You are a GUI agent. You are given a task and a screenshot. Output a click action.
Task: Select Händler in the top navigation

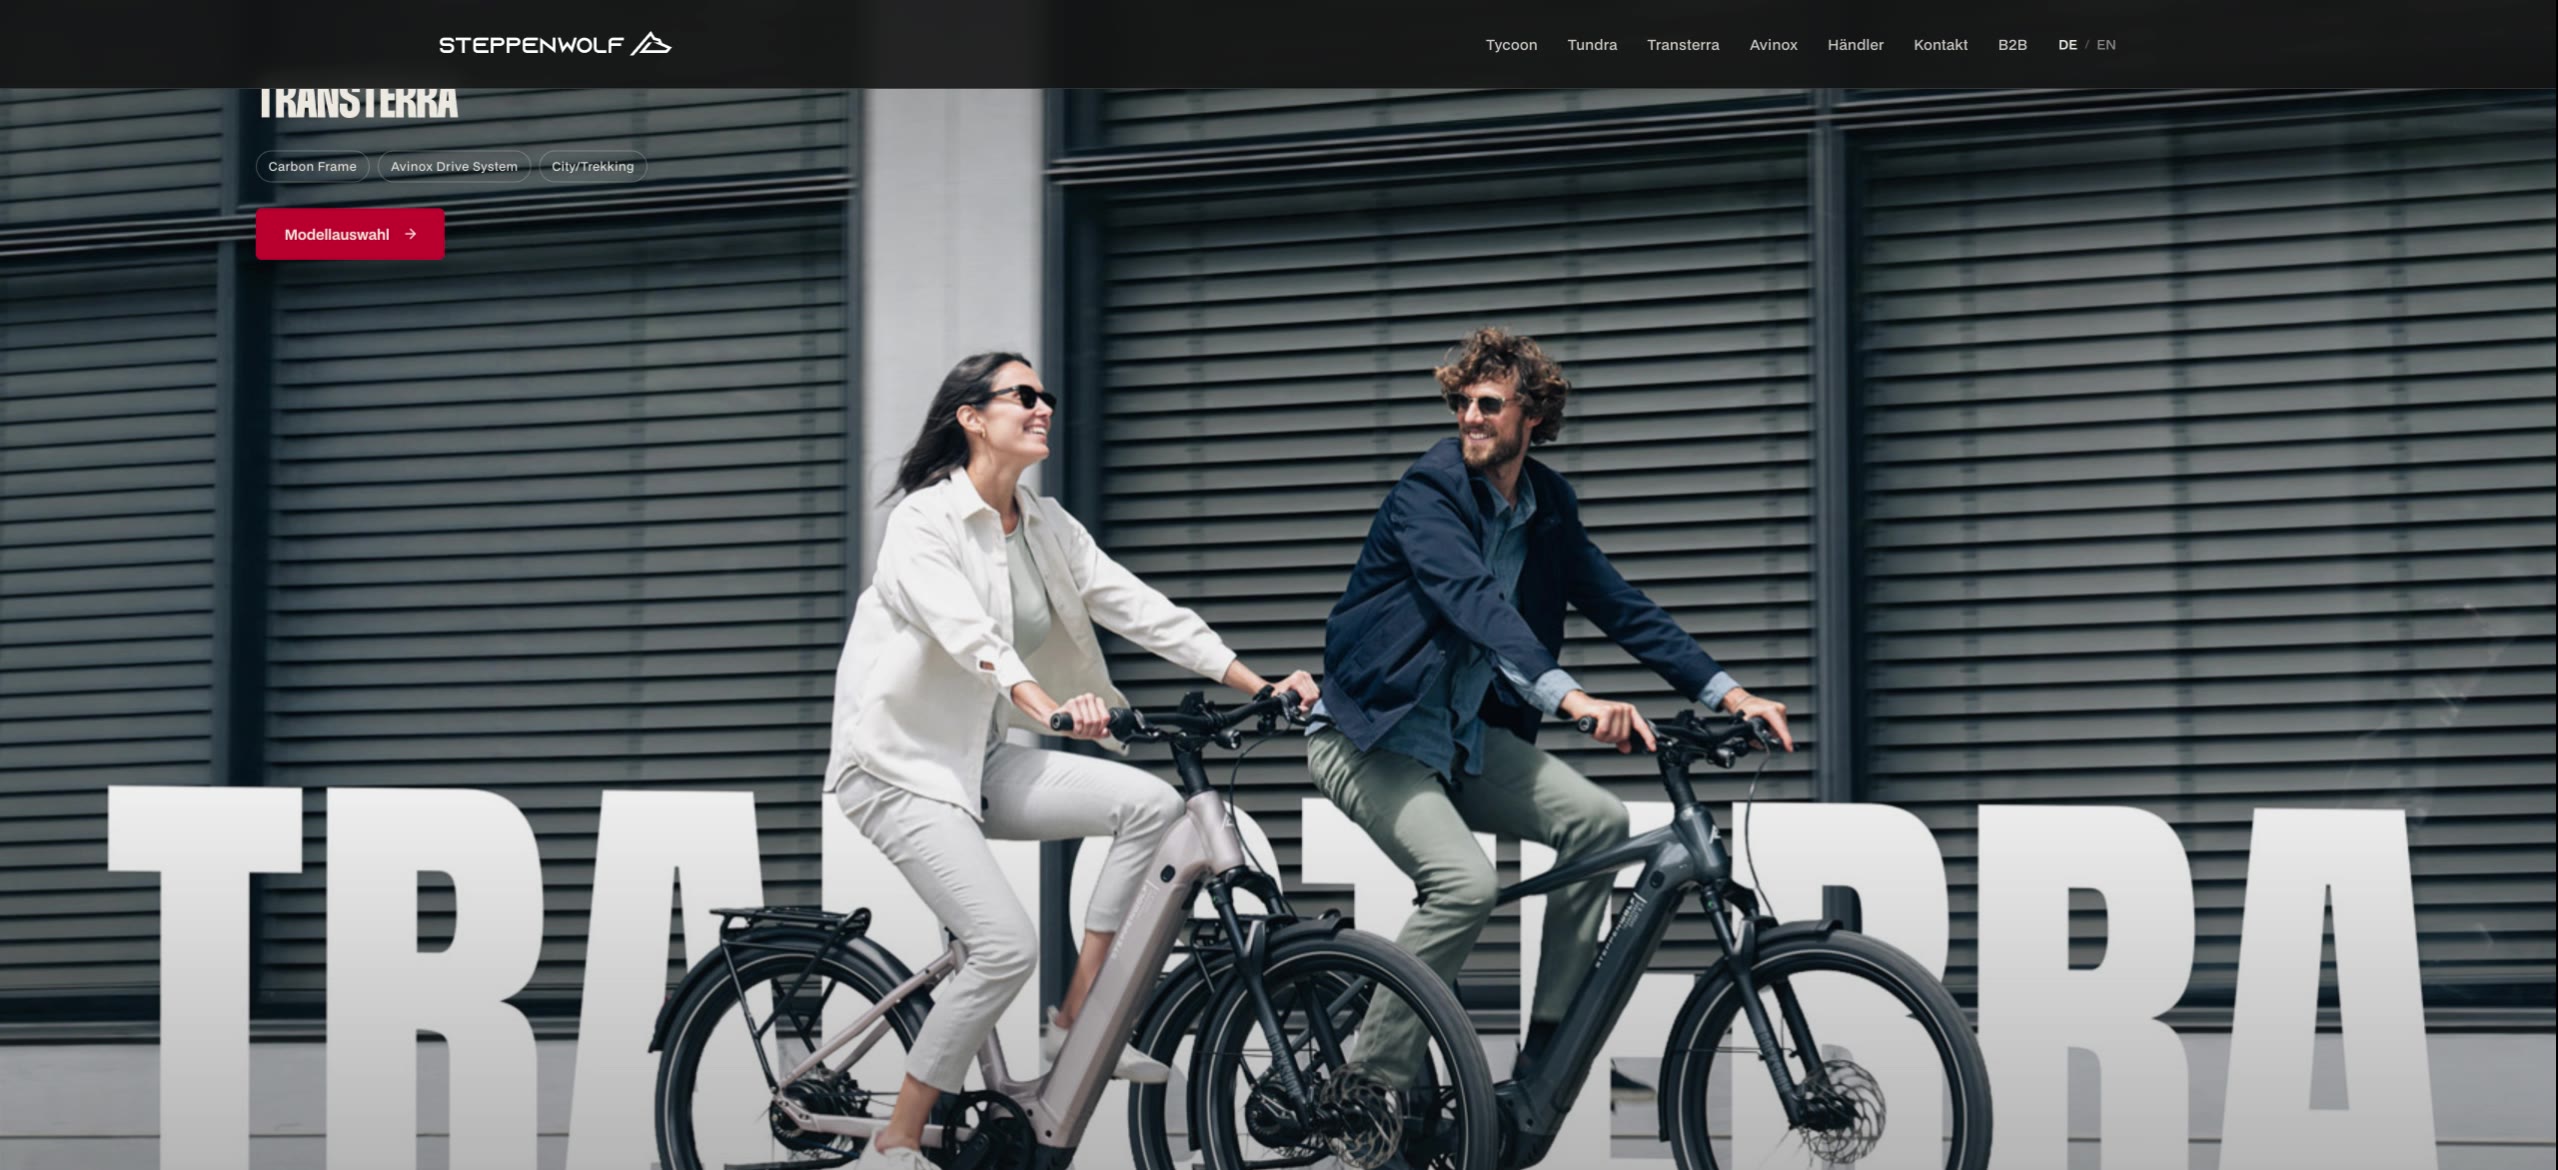1855,45
